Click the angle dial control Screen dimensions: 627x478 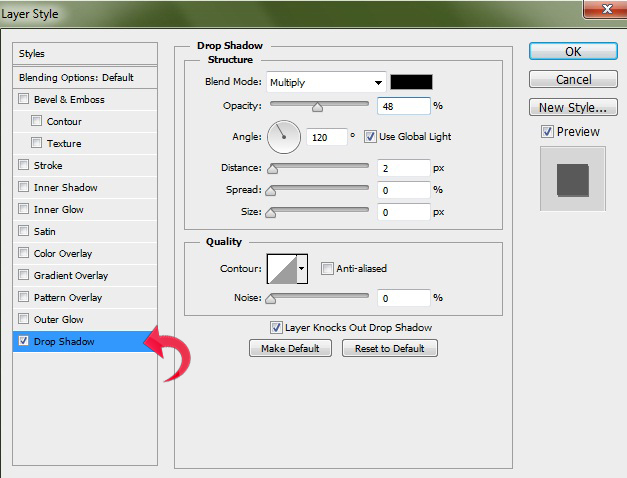tap(284, 136)
